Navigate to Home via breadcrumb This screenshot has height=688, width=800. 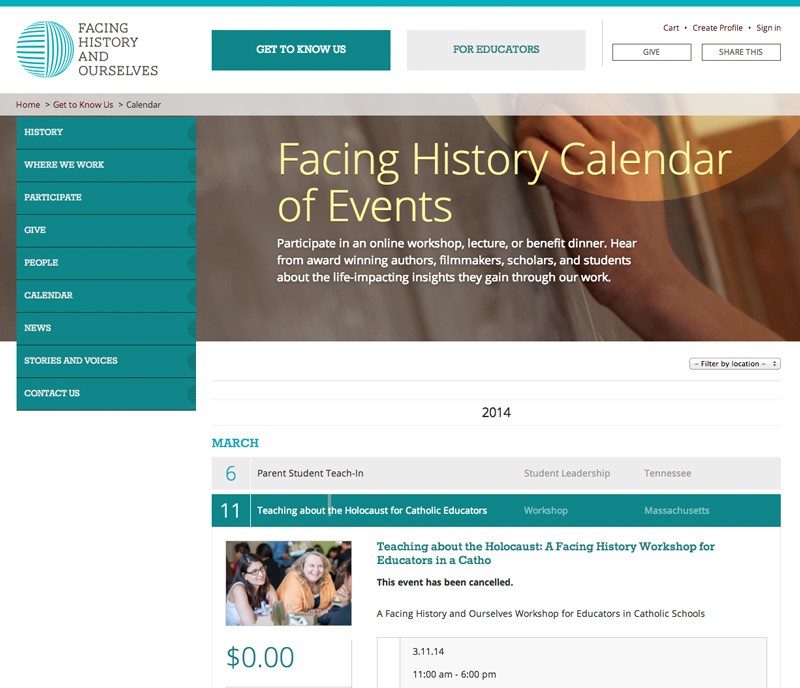27,103
